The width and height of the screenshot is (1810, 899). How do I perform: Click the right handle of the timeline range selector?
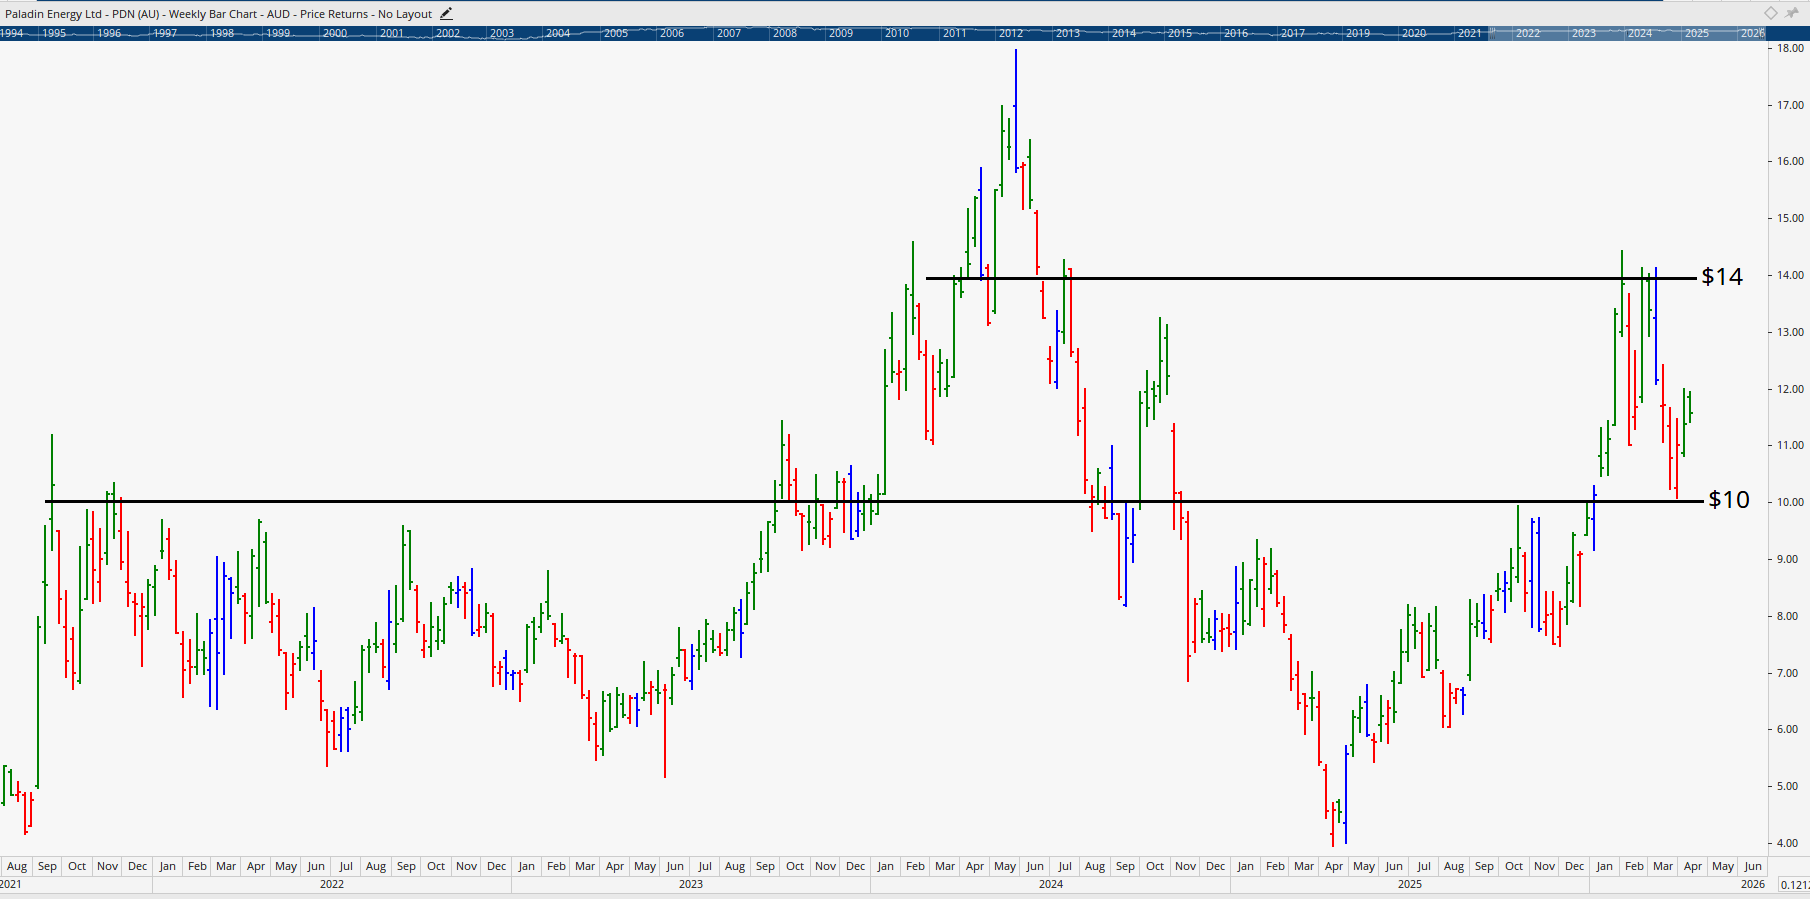[1764, 33]
